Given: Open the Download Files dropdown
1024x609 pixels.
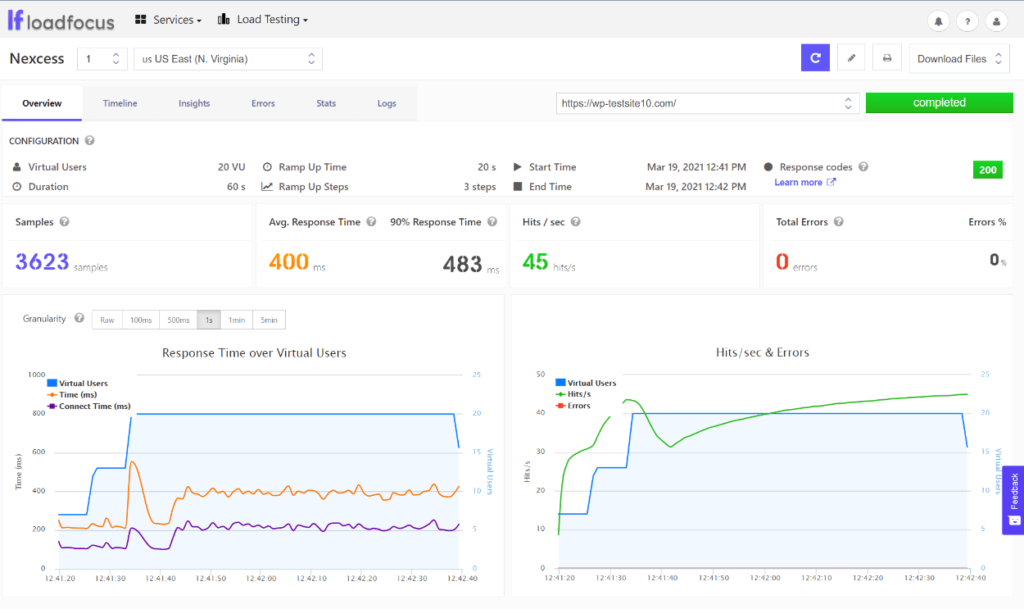Looking at the screenshot, I should click(x=957, y=58).
